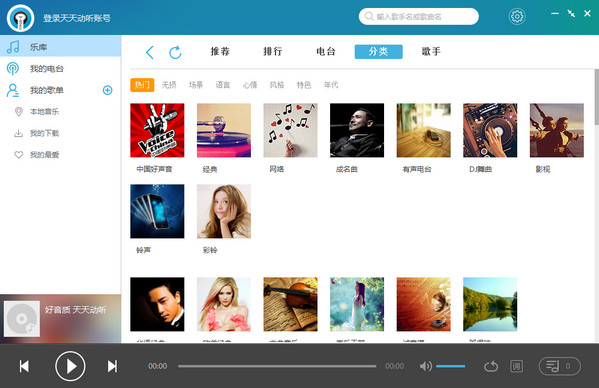Viewport: 599px width, 388px height.
Task: Switch to the 歌手 tab
Action: click(431, 52)
